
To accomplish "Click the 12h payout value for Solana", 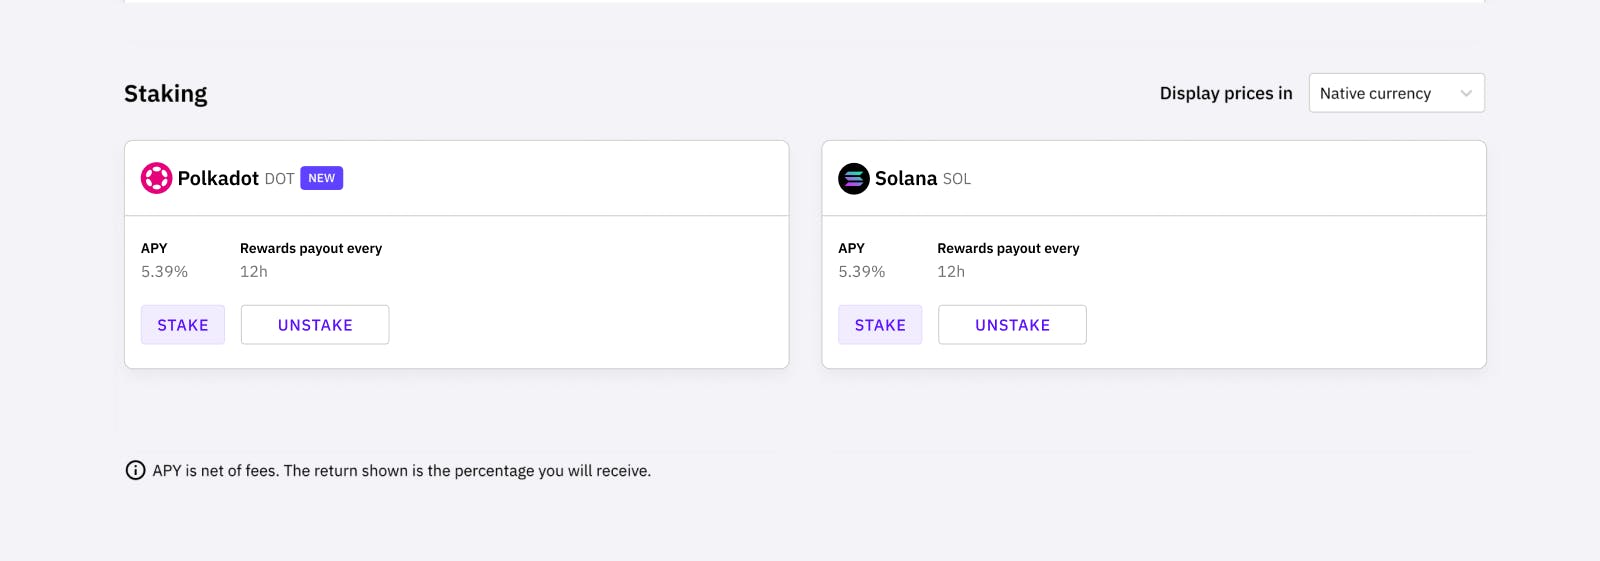I will [950, 271].
